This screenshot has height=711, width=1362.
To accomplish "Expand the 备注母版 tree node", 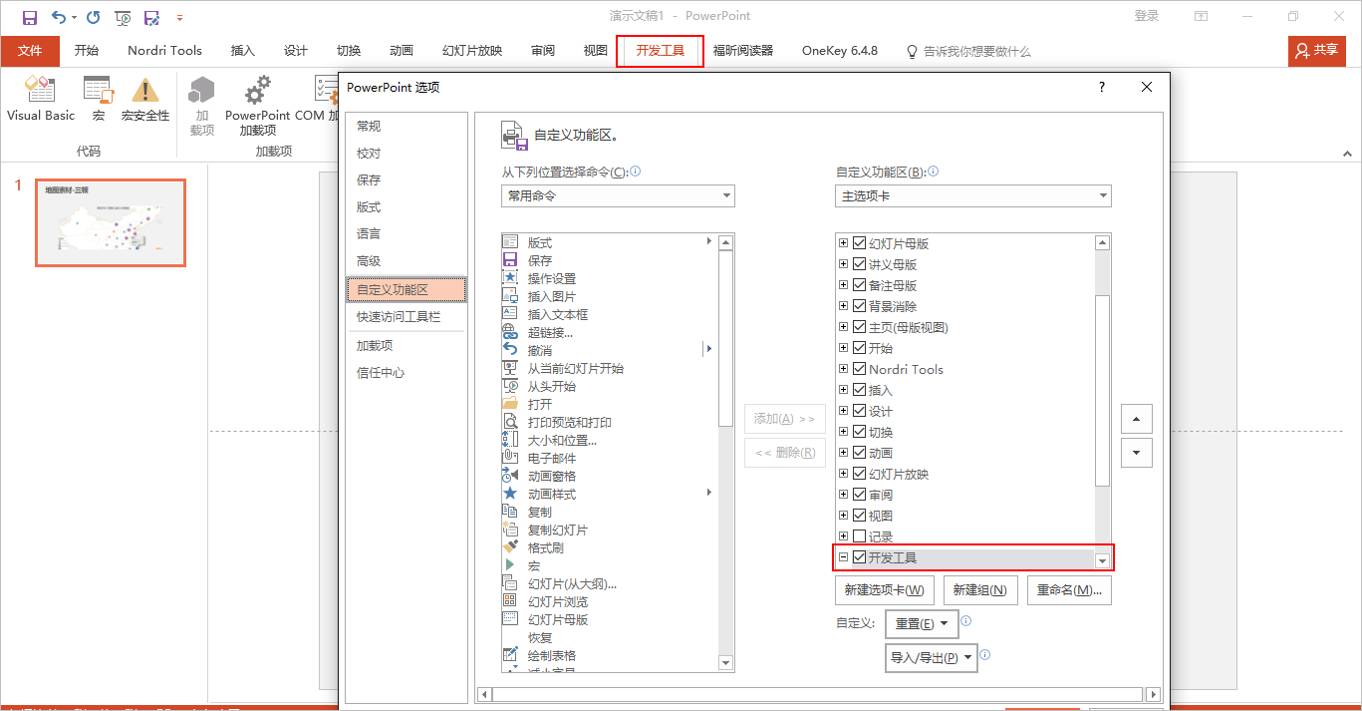I will coord(844,285).
